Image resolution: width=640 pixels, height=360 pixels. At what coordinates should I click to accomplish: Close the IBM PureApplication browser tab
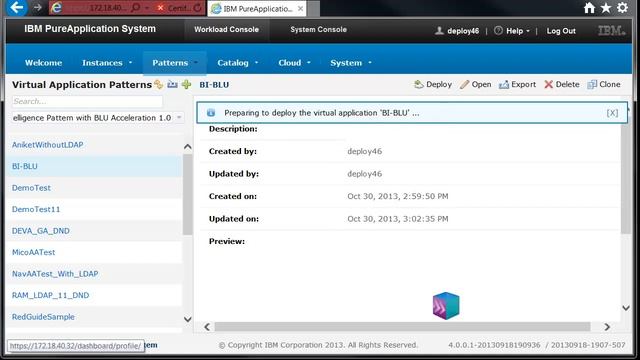click(x=300, y=9)
